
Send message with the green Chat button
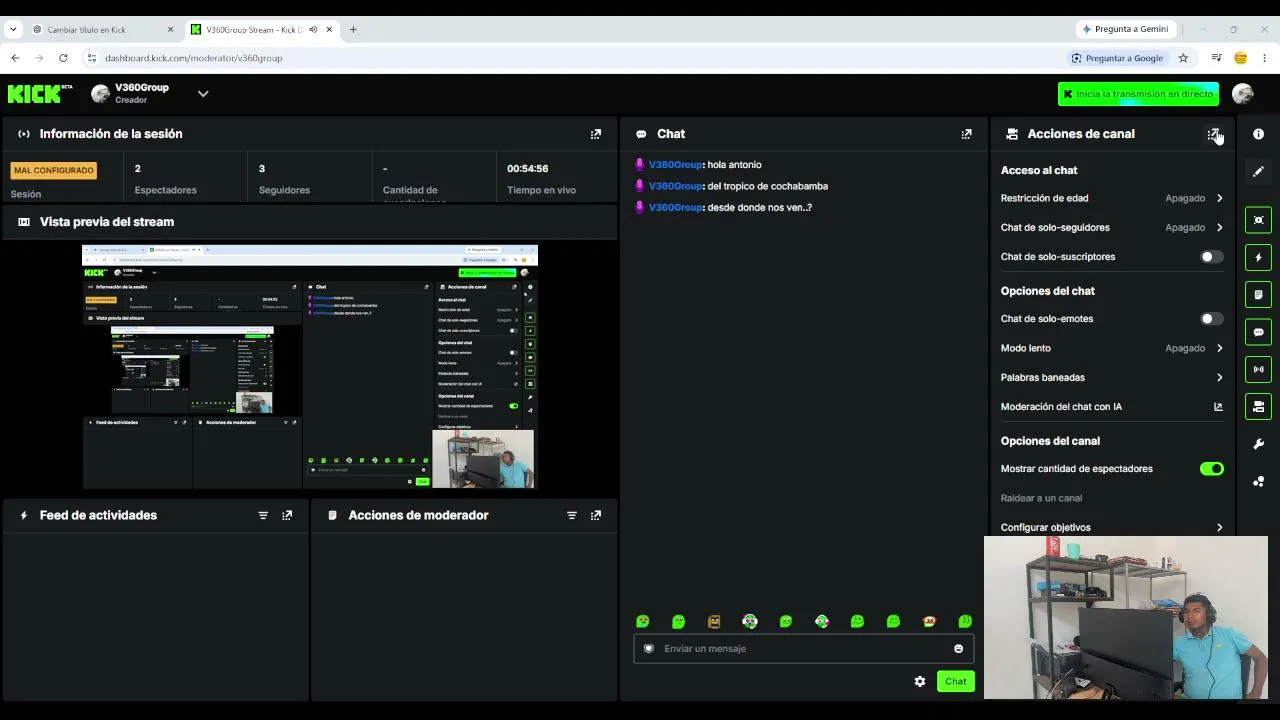[955, 681]
